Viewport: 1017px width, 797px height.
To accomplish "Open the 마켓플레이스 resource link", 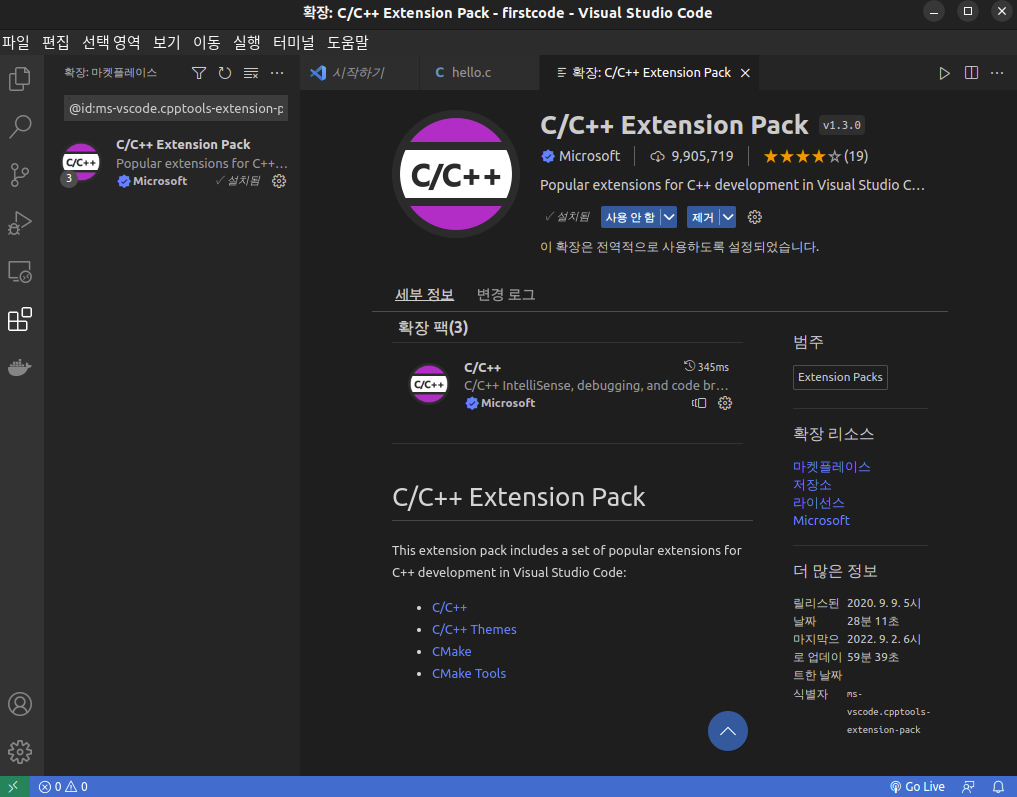I will click(832, 467).
